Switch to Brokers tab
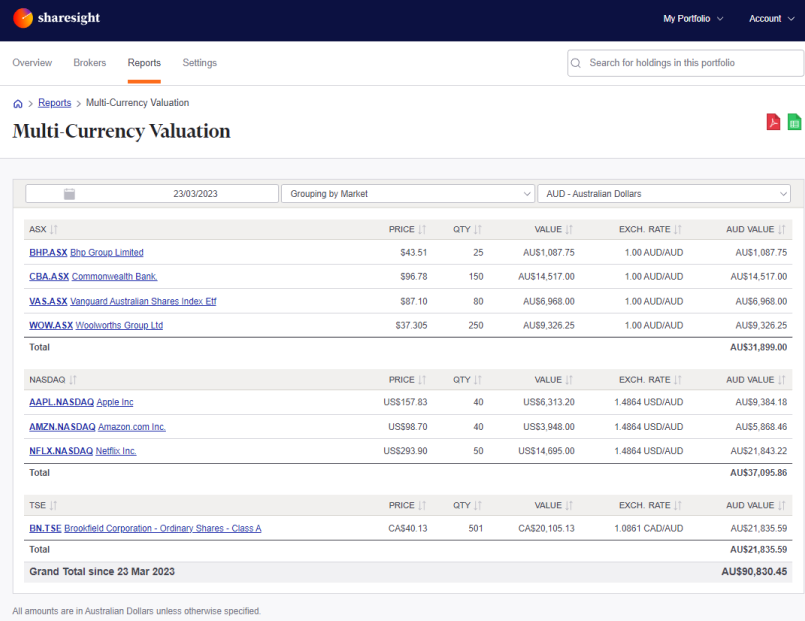805x621 pixels. [x=90, y=63]
